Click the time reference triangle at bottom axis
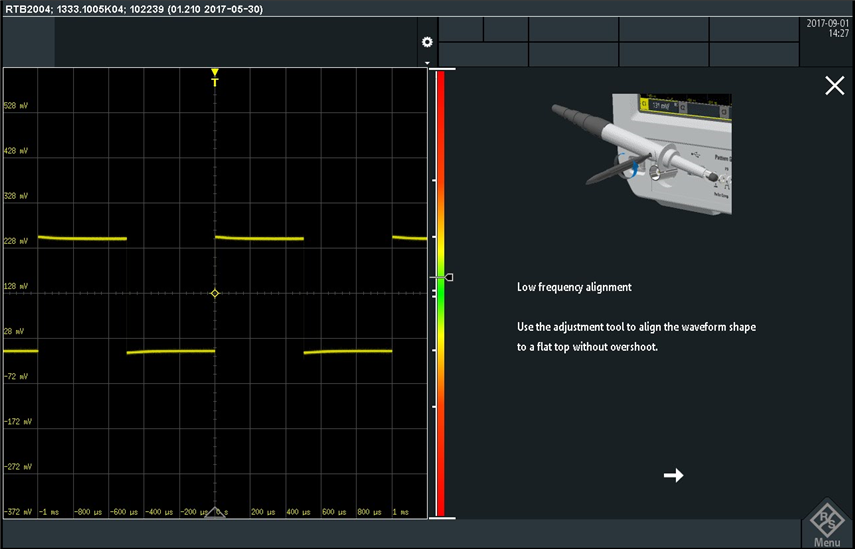The width and height of the screenshot is (855, 549). point(215,512)
